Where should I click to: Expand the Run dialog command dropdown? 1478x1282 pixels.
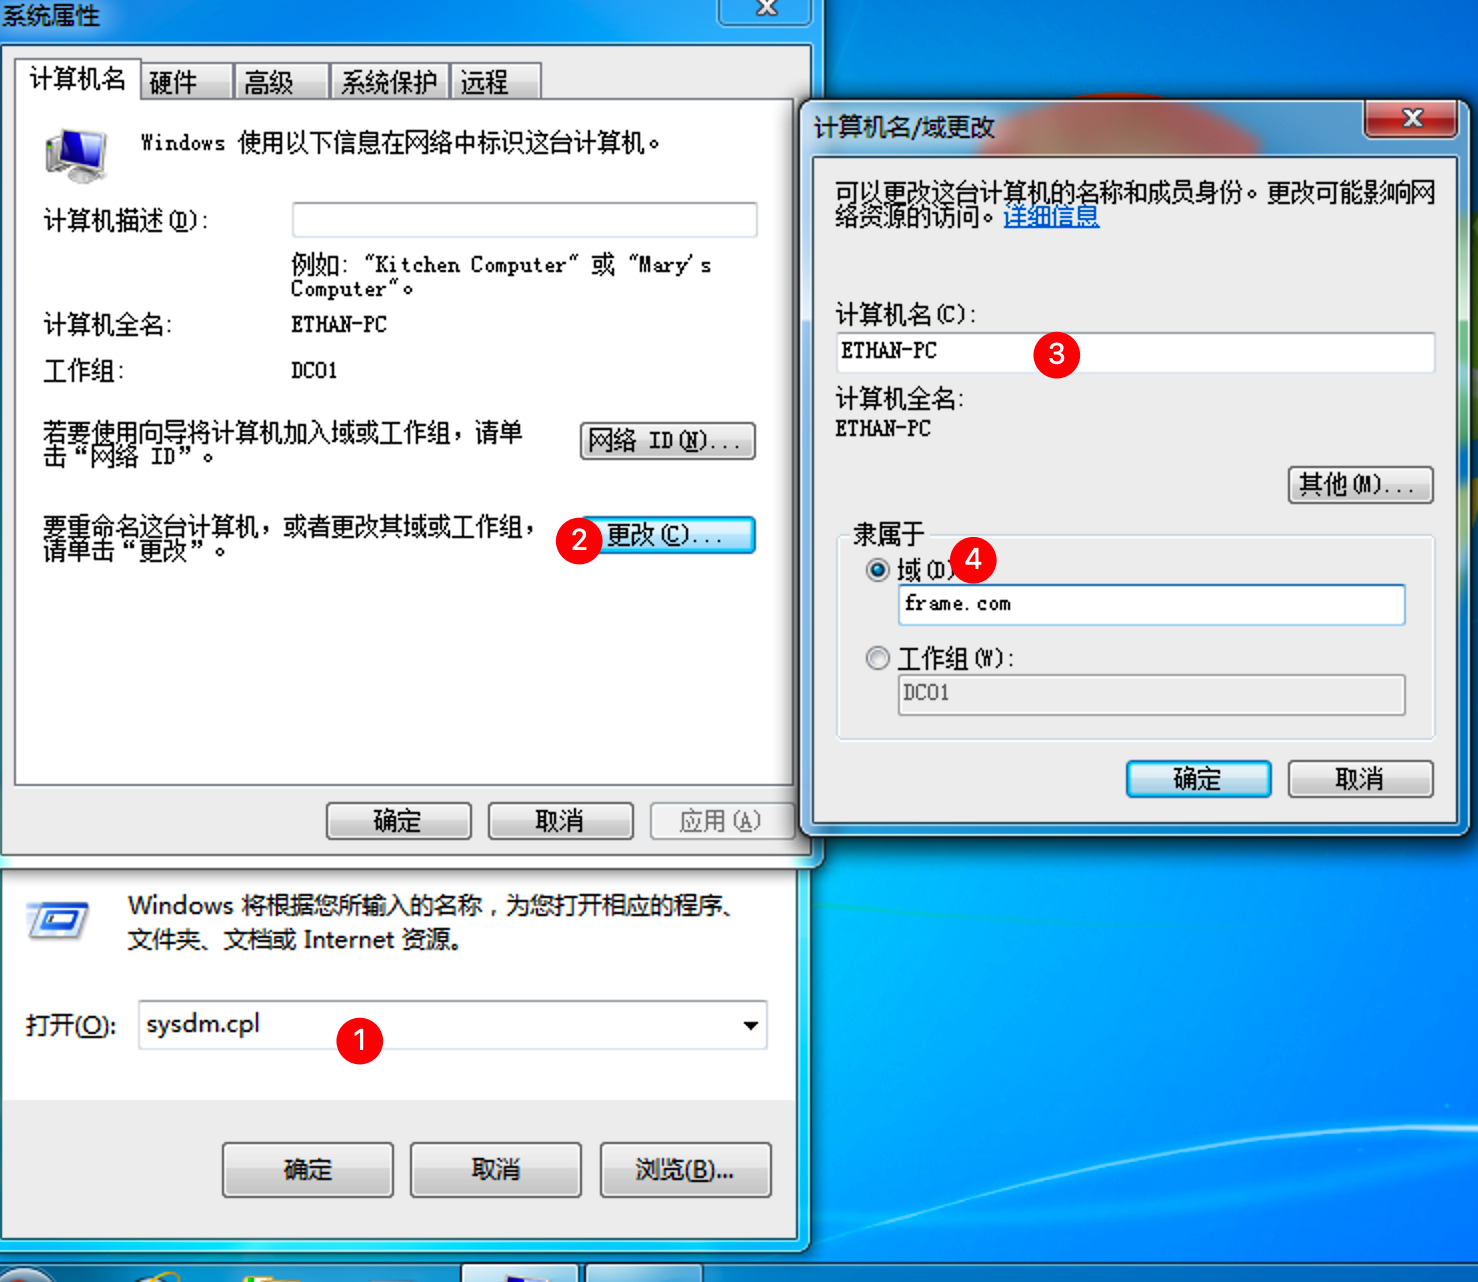pyautogui.click(x=750, y=1025)
